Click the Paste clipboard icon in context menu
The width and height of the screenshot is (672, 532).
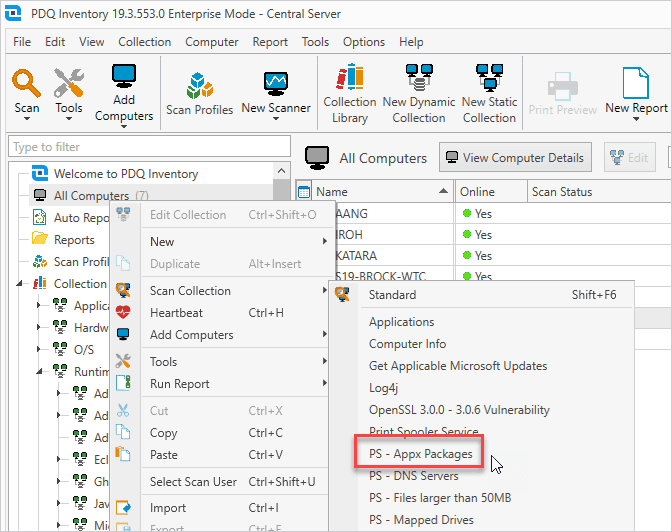coord(123,454)
